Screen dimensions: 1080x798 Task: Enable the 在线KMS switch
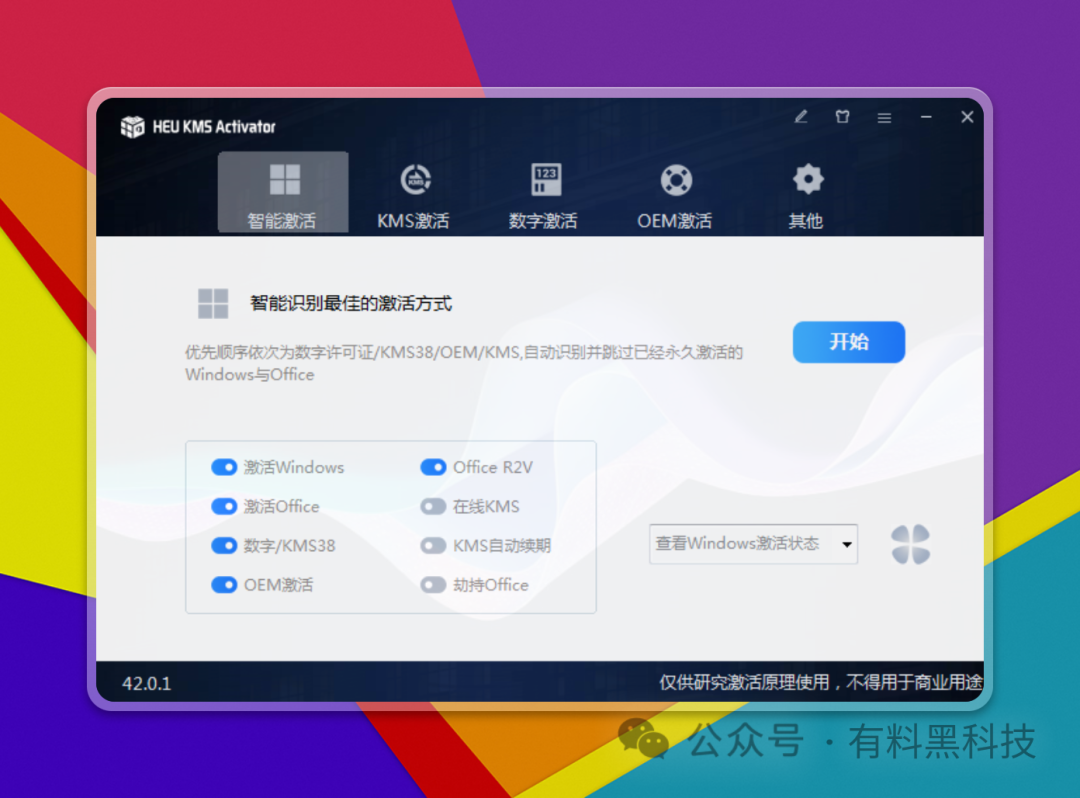click(433, 507)
